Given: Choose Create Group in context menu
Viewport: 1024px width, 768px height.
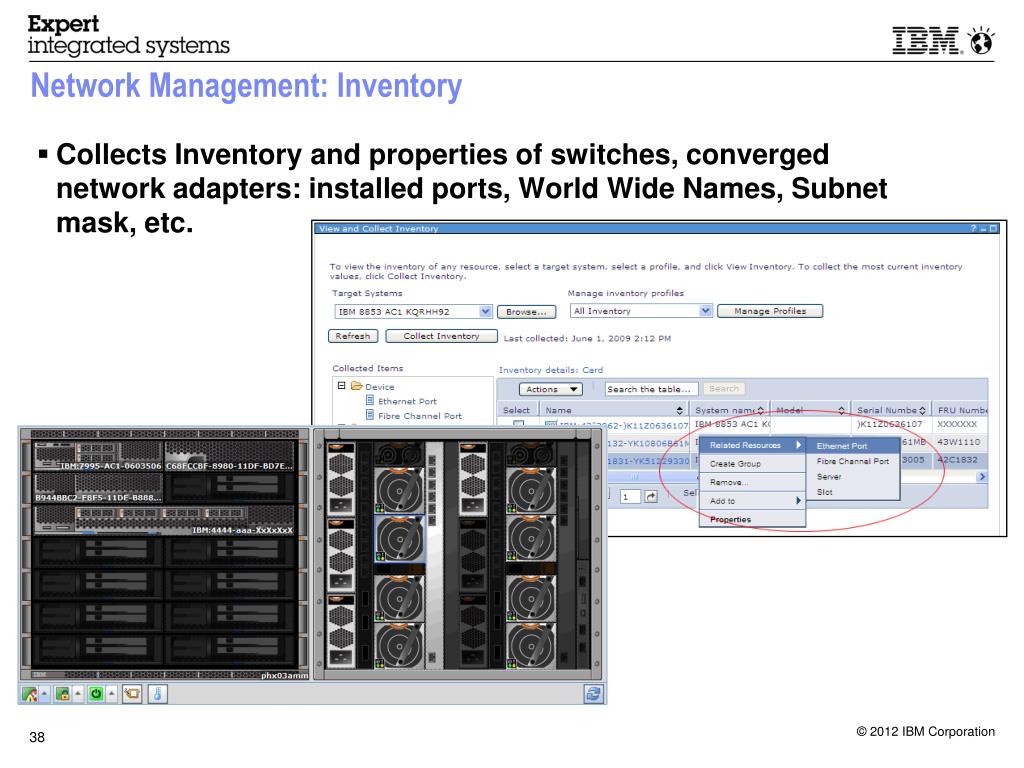Looking at the screenshot, I should 752,464.
